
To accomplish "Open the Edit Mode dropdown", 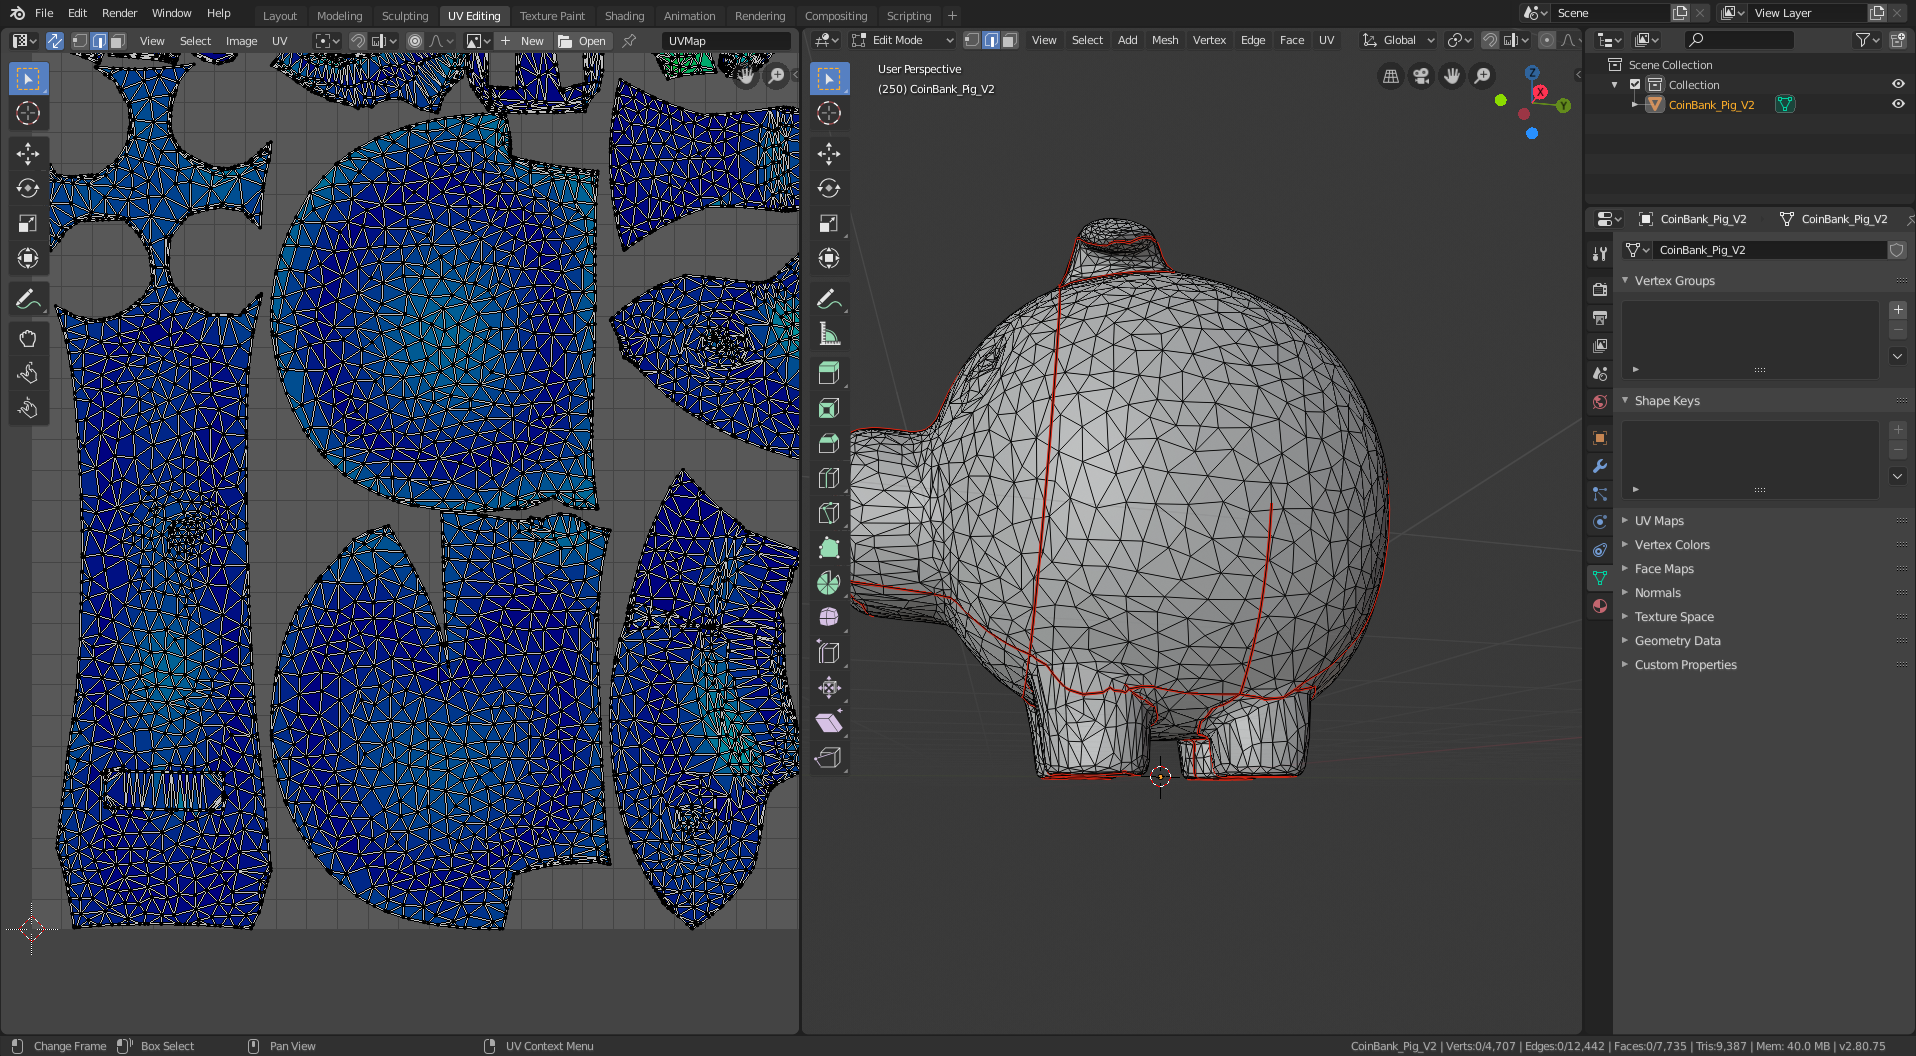I will (x=904, y=40).
